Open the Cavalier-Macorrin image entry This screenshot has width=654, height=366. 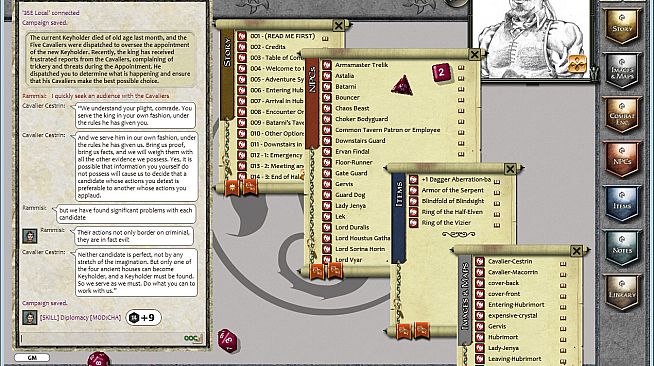pyautogui.click(x=513, y=272)
